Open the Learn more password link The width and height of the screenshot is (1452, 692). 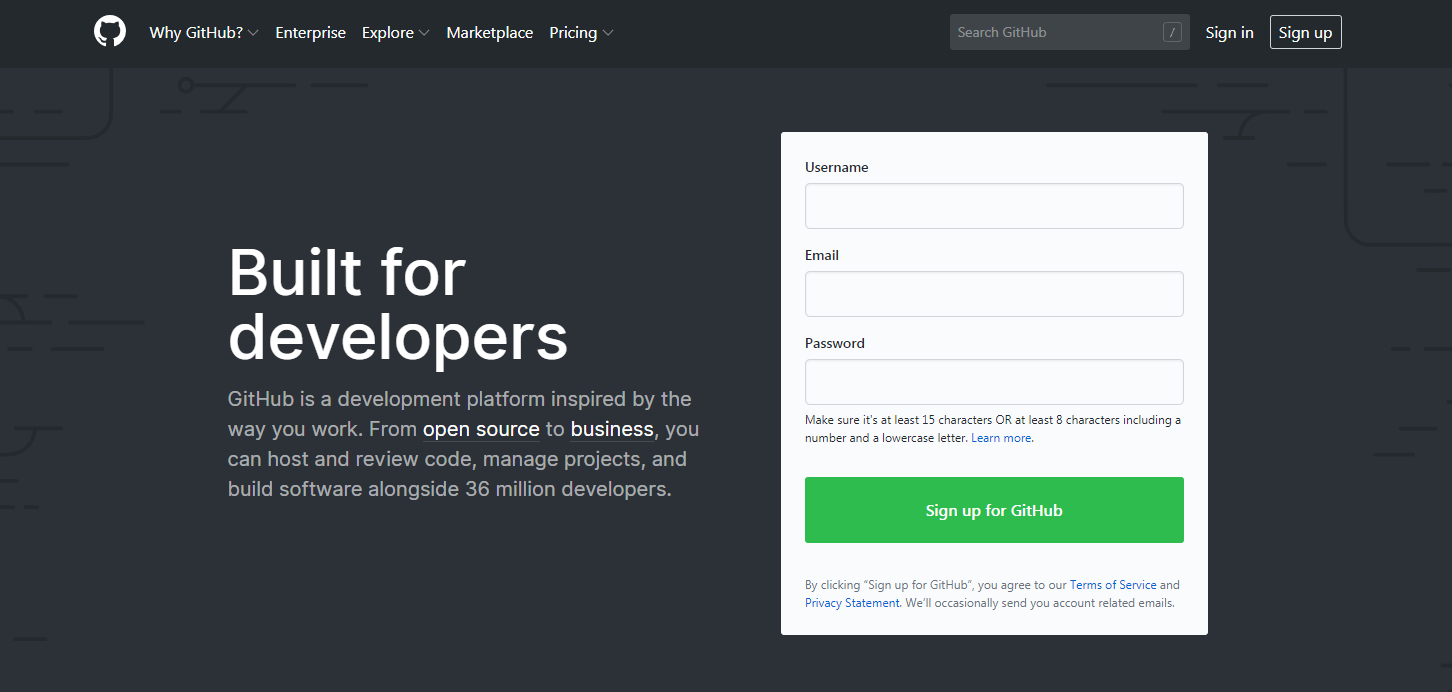[1001, 438]
